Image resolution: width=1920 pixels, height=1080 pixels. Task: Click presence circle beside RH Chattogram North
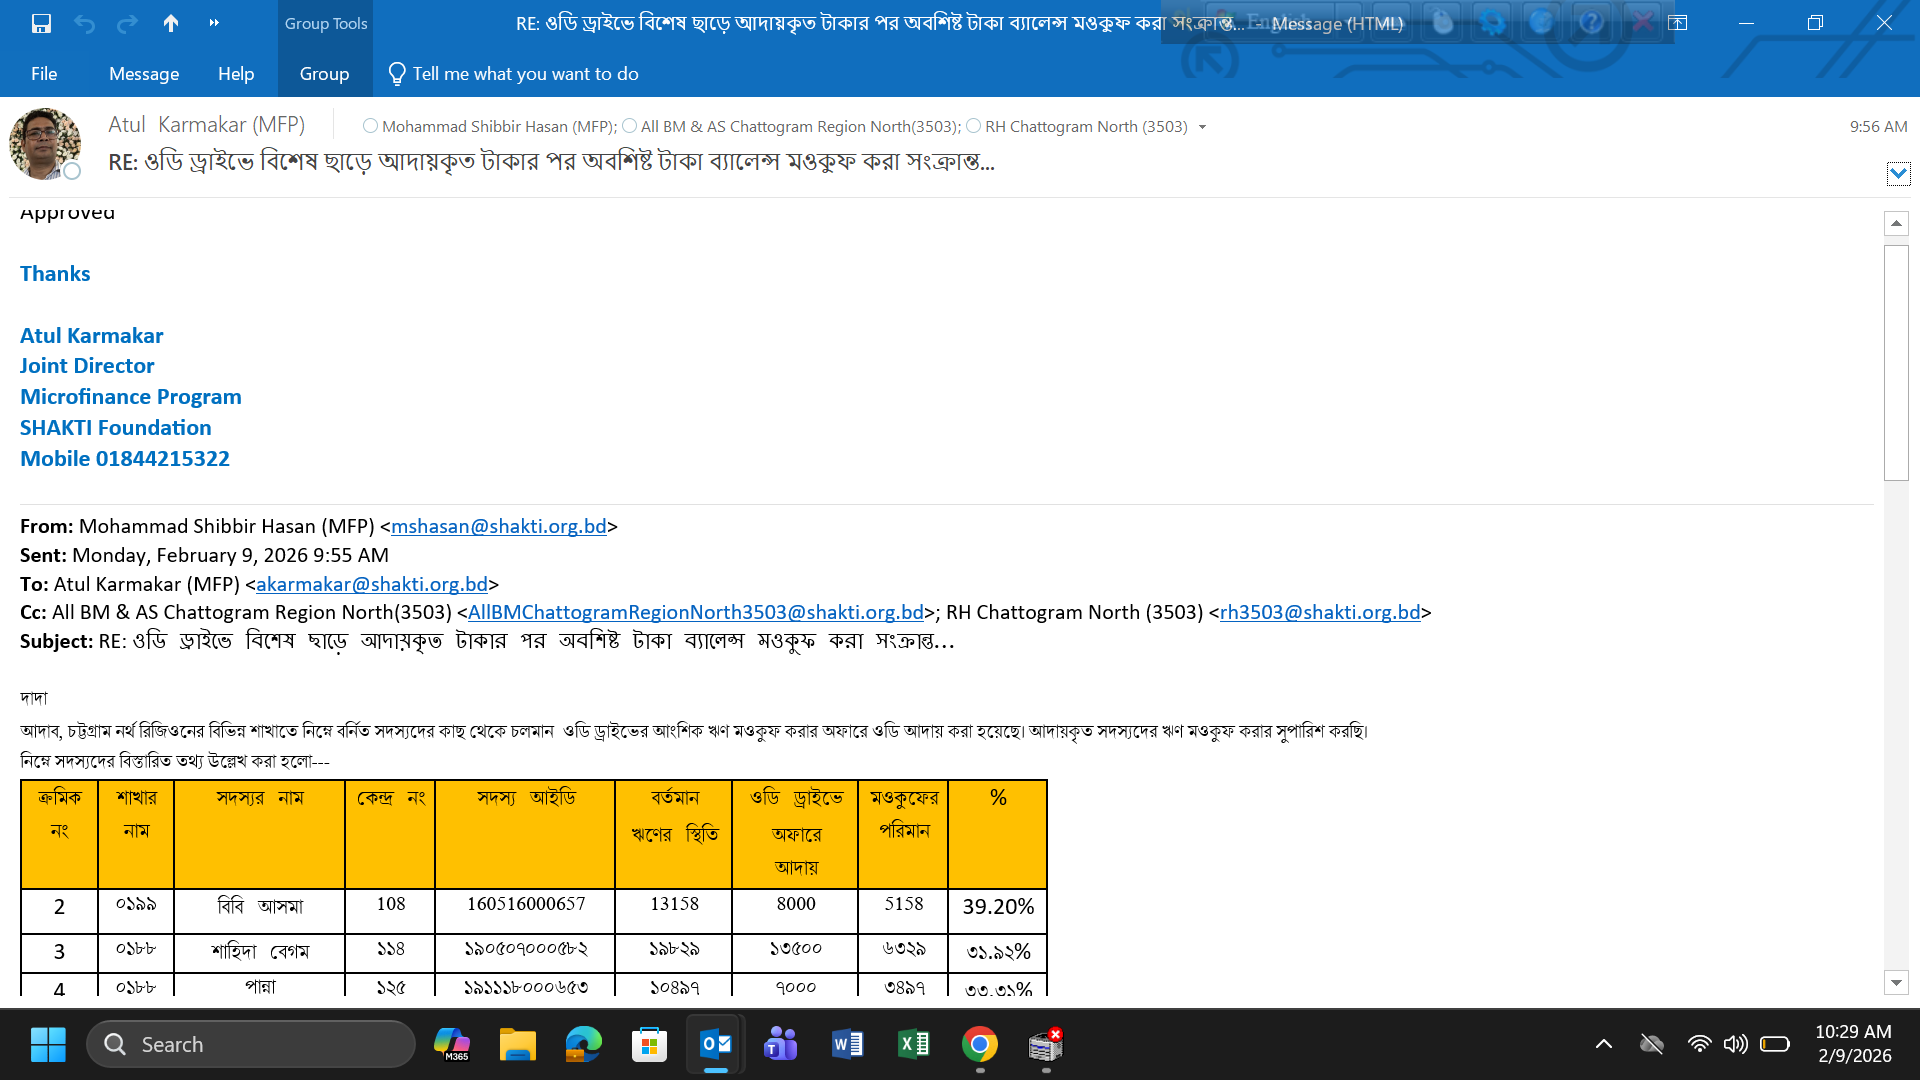point(973,126)
